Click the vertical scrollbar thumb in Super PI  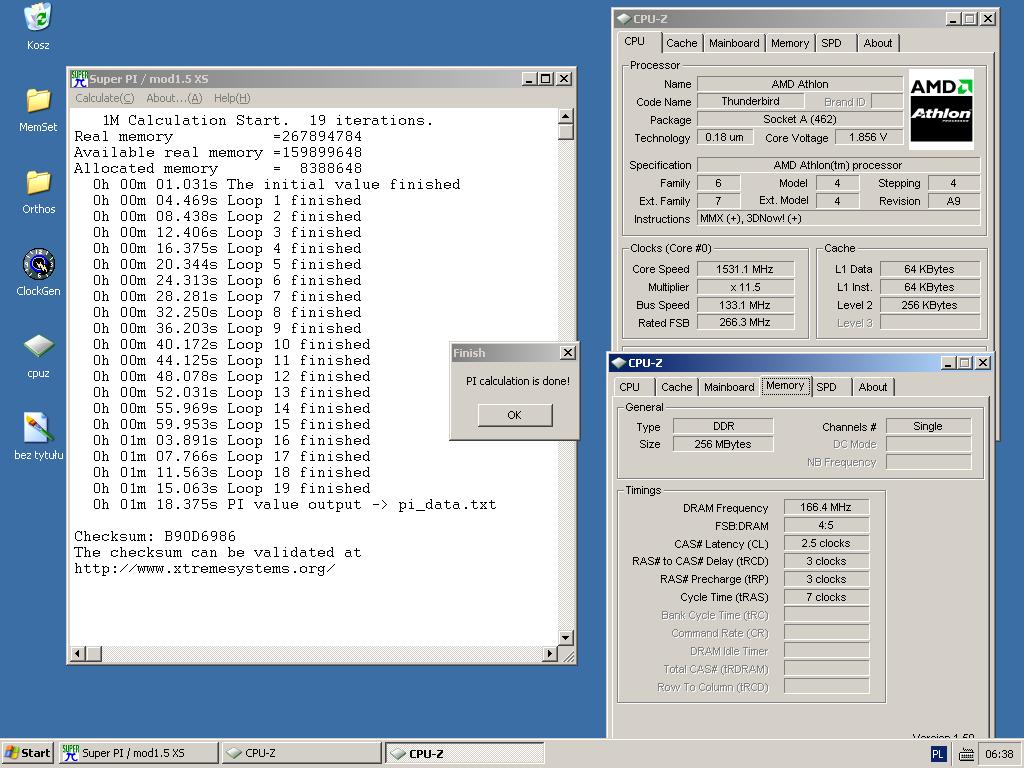[x=566, y=131]
